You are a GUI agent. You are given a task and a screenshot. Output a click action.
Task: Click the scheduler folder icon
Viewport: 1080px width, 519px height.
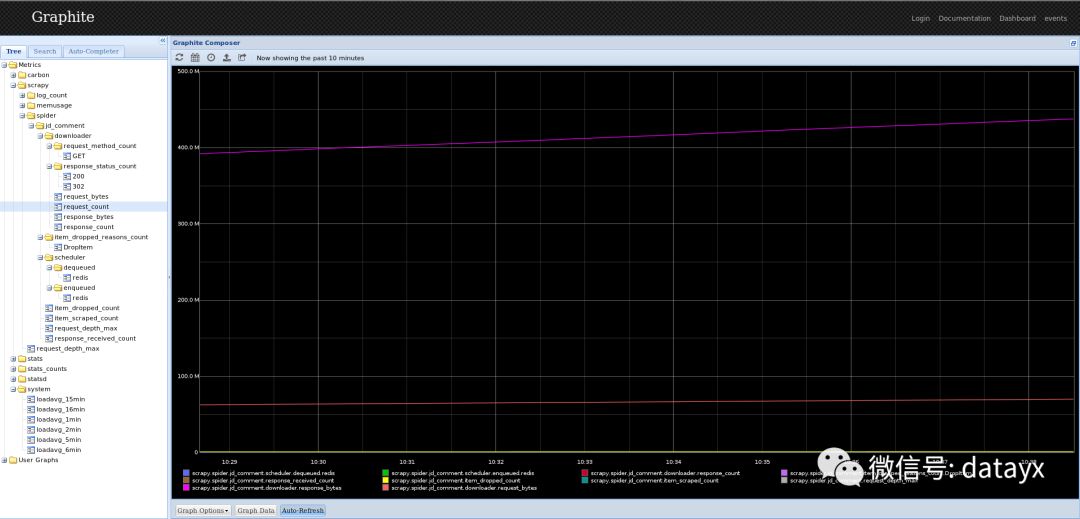click(49, 257)
